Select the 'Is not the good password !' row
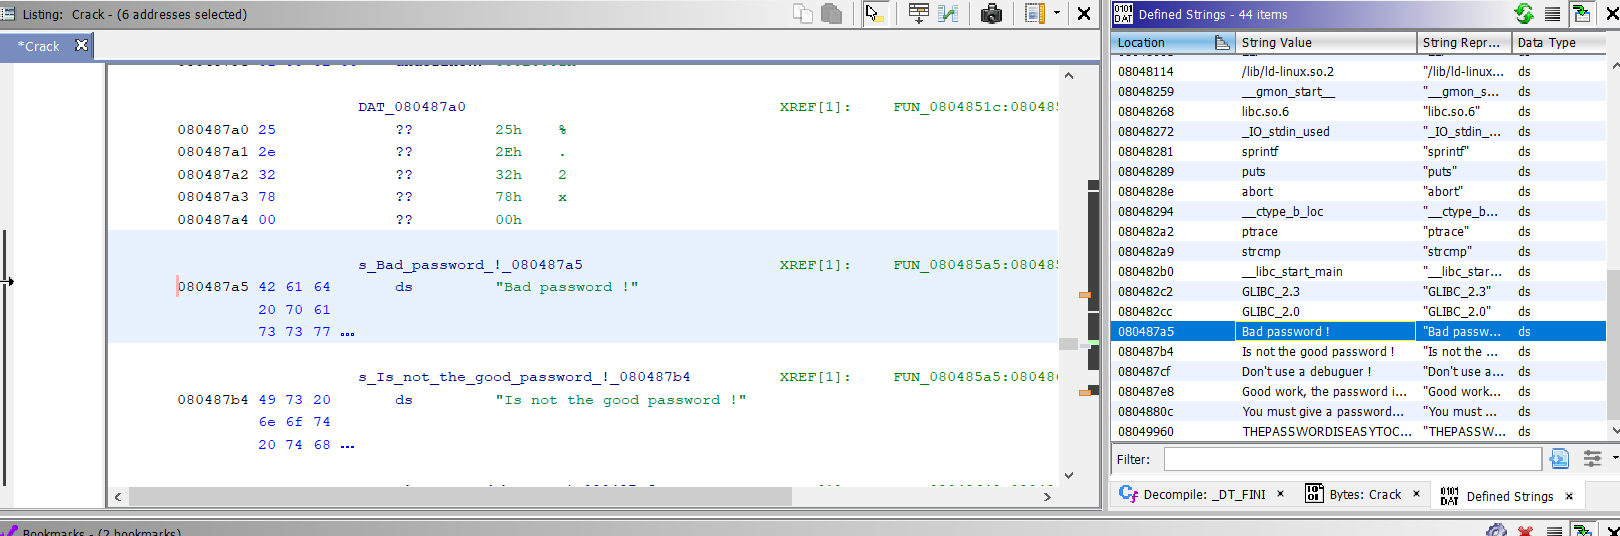This screenshot has width=1620, height=536. coord(1317,352)
